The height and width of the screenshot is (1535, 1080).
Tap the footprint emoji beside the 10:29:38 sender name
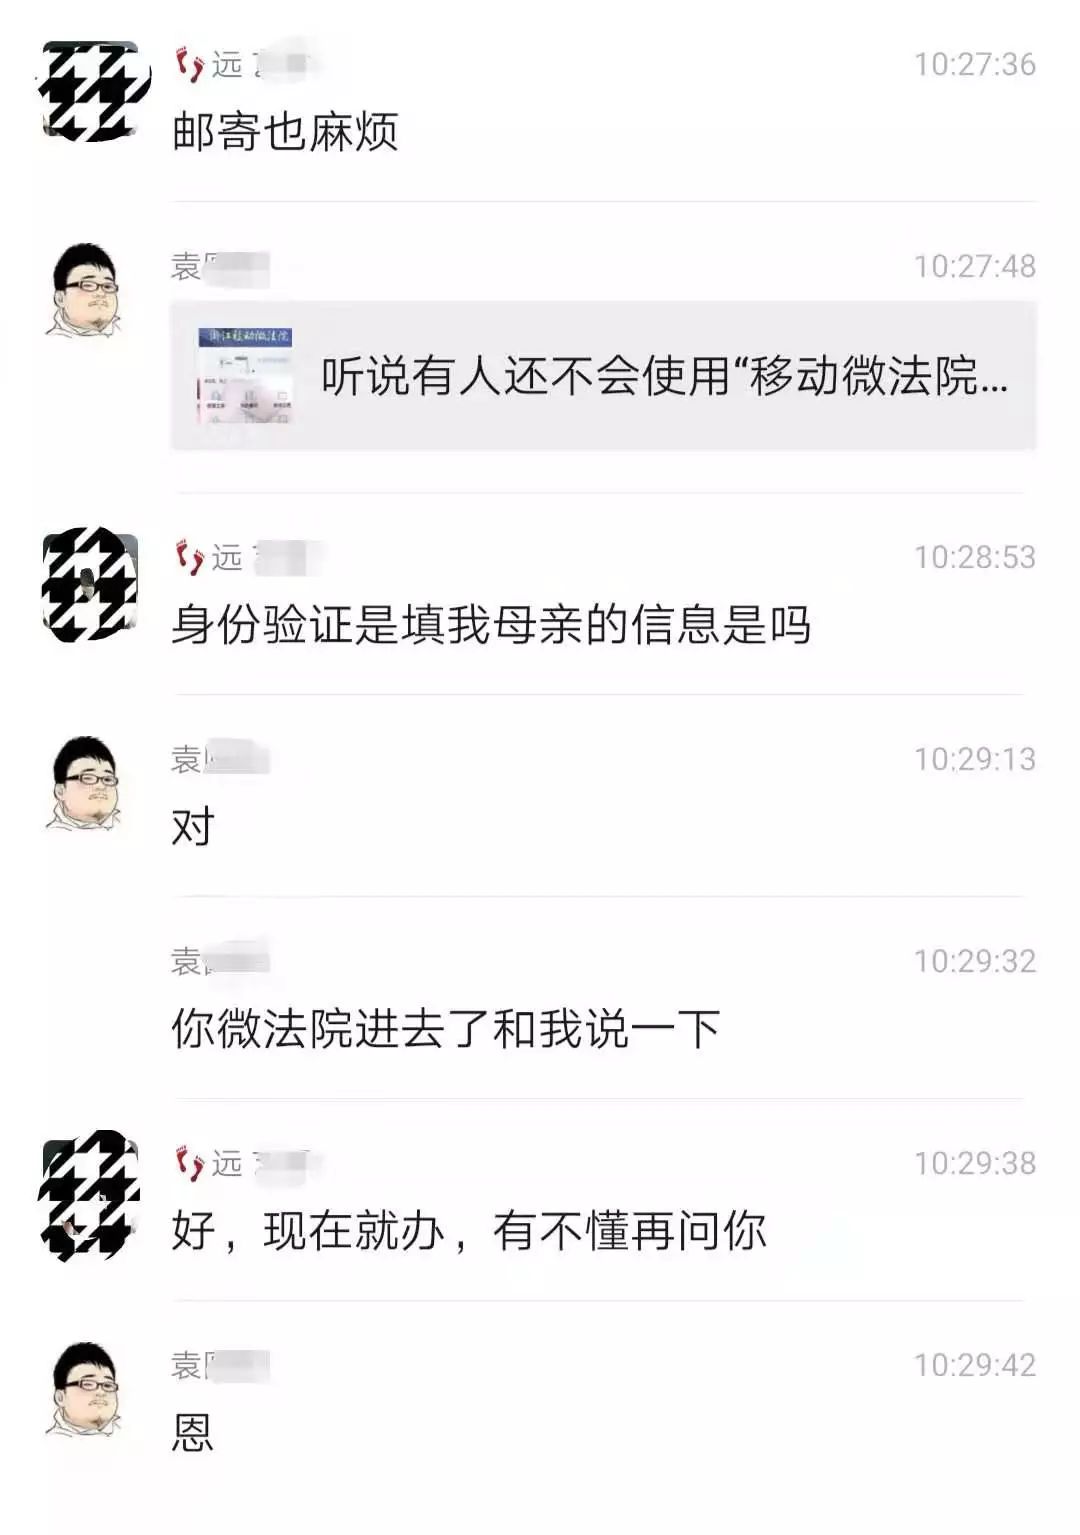[189, 1163]
